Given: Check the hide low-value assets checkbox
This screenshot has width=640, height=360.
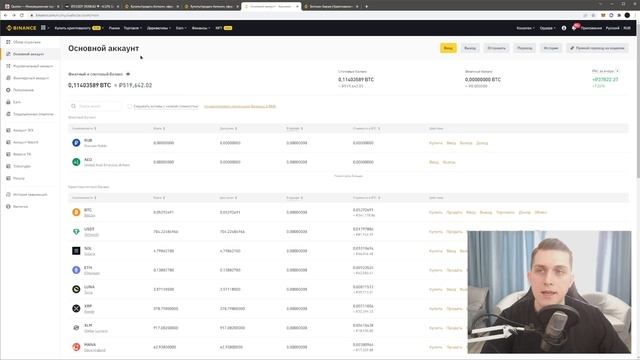Looking at the screenshot, I should click(129, 106).
